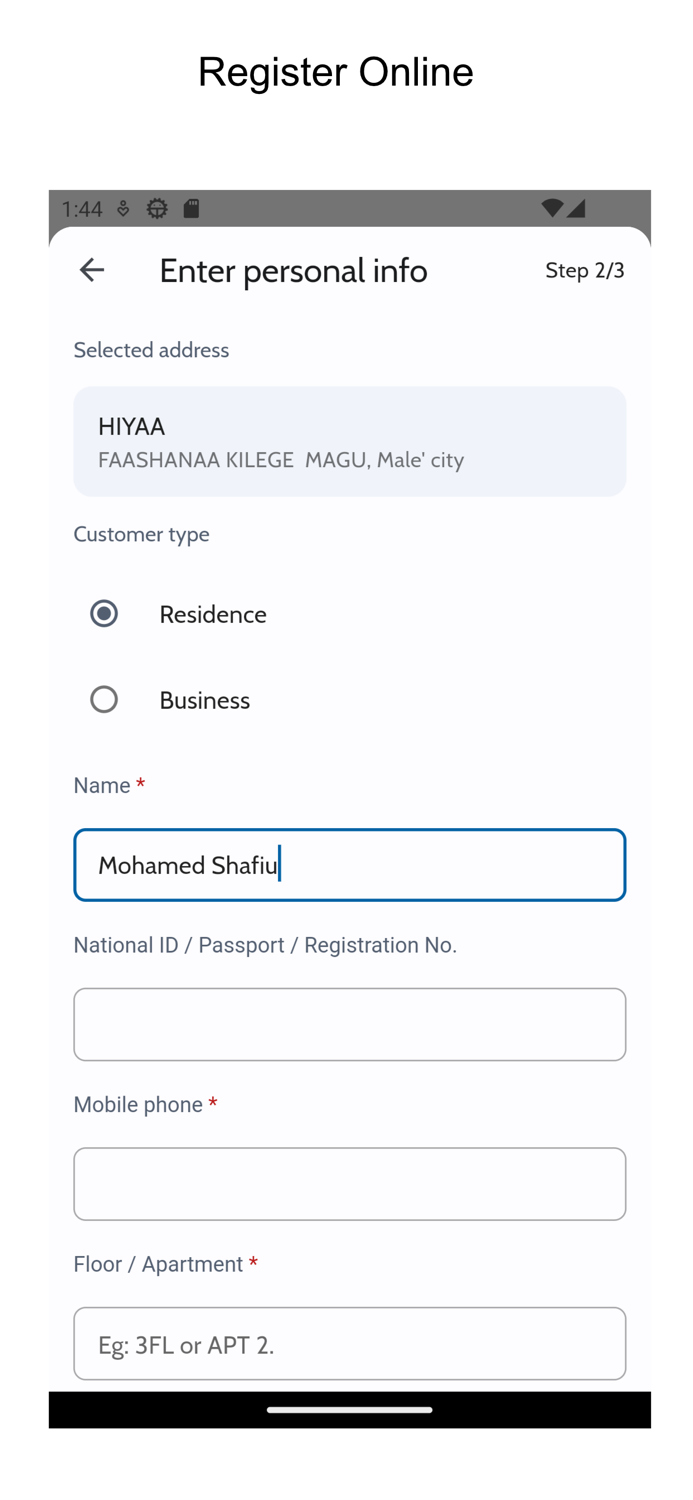
Task: Click the Register Online heading
Action: pyautogui.click(x=335, y=72)
